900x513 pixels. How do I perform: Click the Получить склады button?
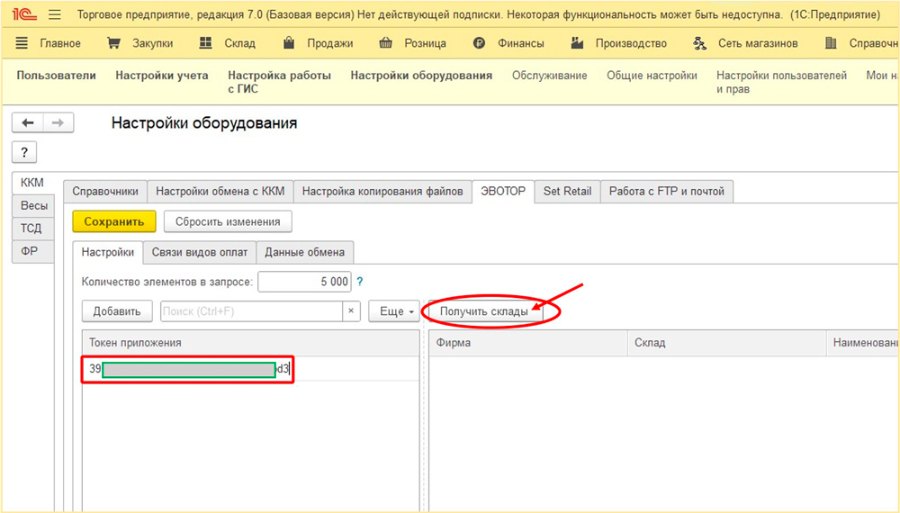coord(485,312)
